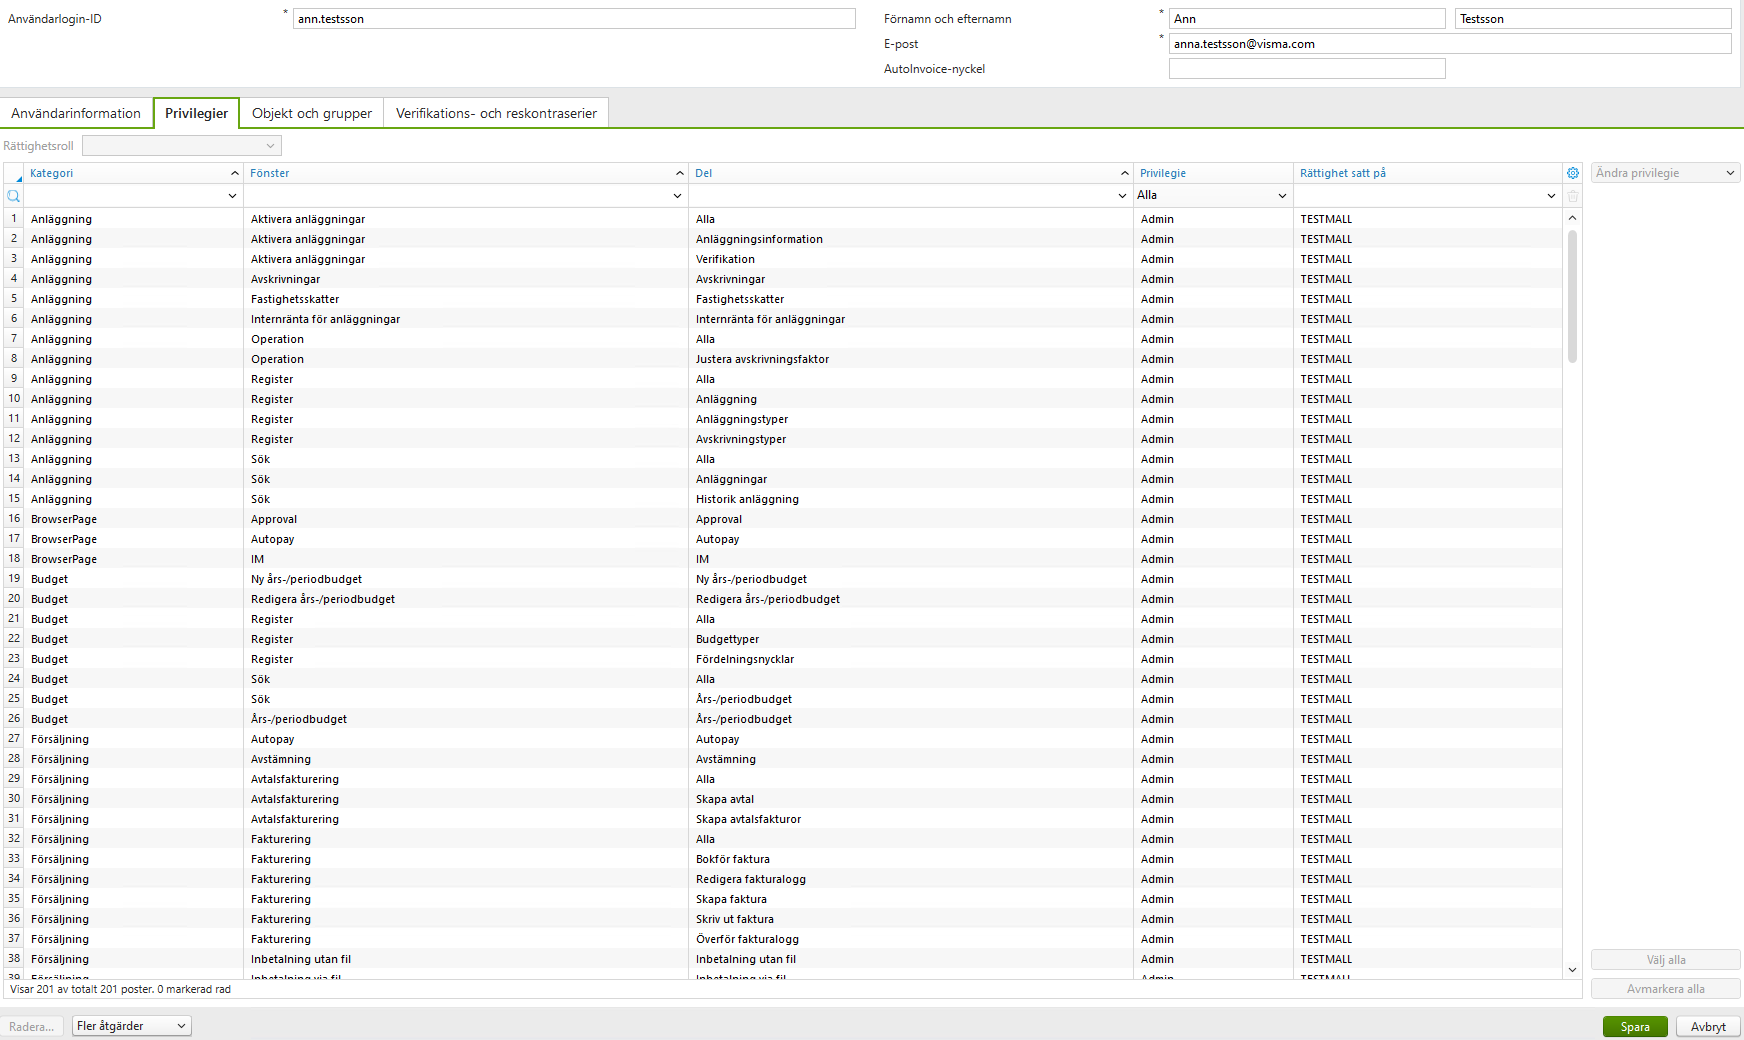Click inside the AutoInvoice-nyckel input field
The height and width of the screenshot is (1040, 1744).
[1307, 68]
